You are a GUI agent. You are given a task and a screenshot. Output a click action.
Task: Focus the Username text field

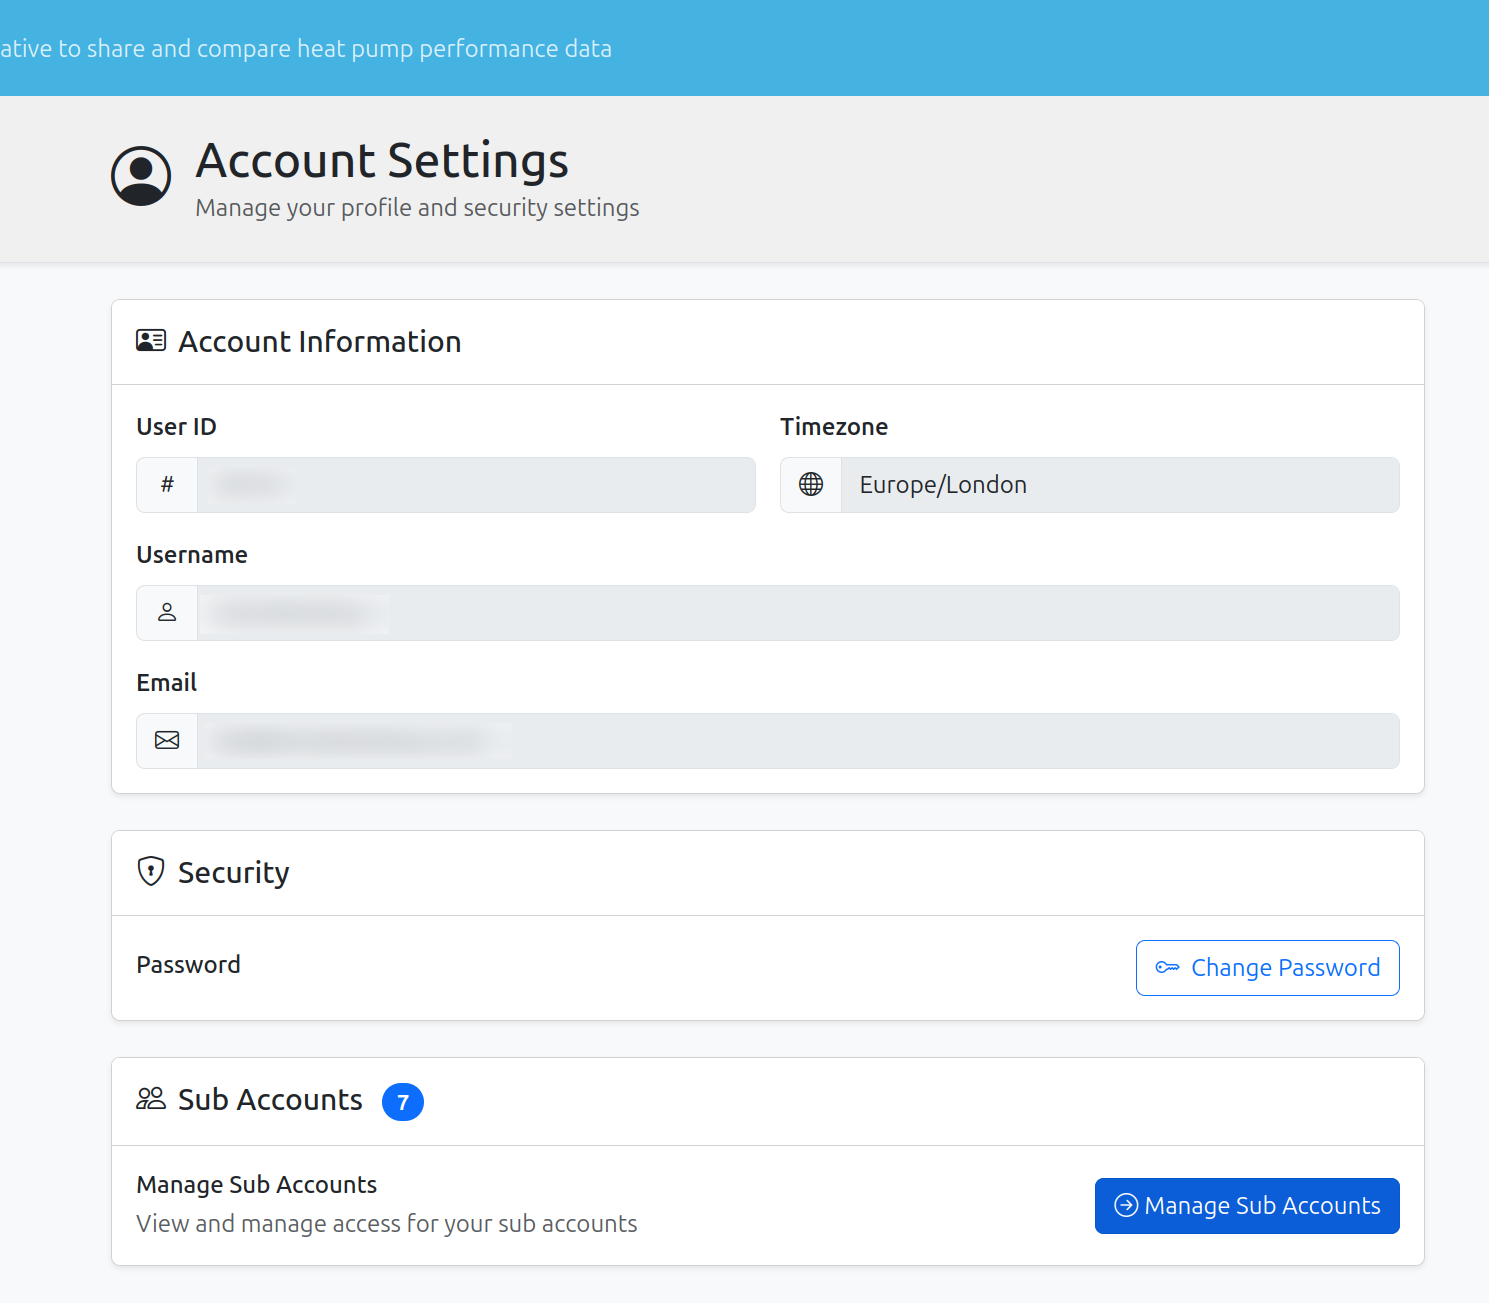[797, 613]
